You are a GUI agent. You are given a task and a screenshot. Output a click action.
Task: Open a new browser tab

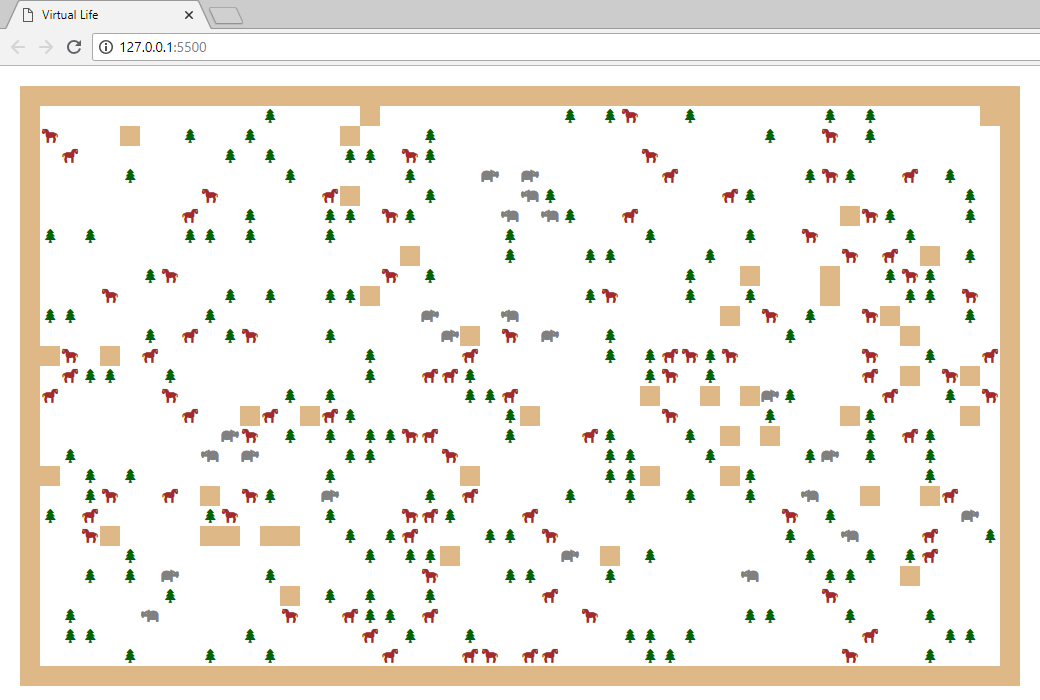227,15
